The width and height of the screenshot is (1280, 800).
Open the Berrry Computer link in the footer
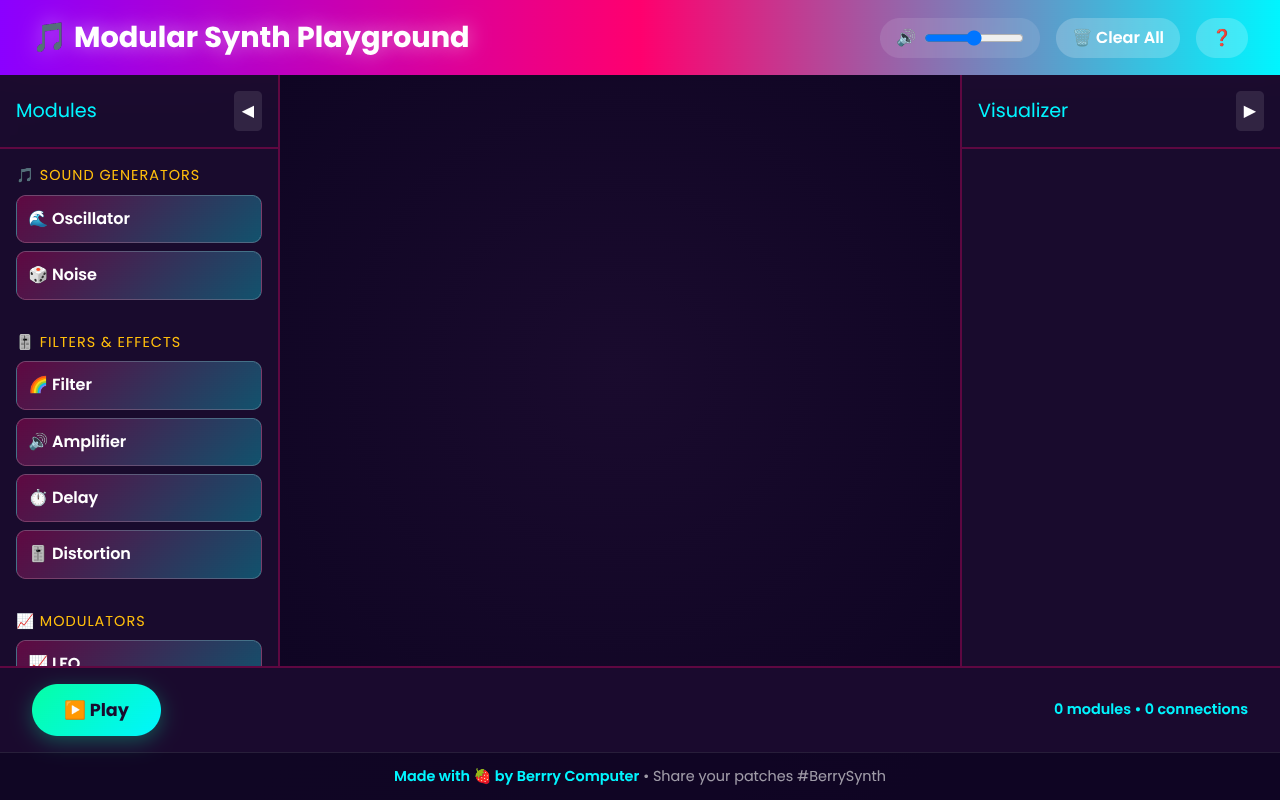click(578, 776)
